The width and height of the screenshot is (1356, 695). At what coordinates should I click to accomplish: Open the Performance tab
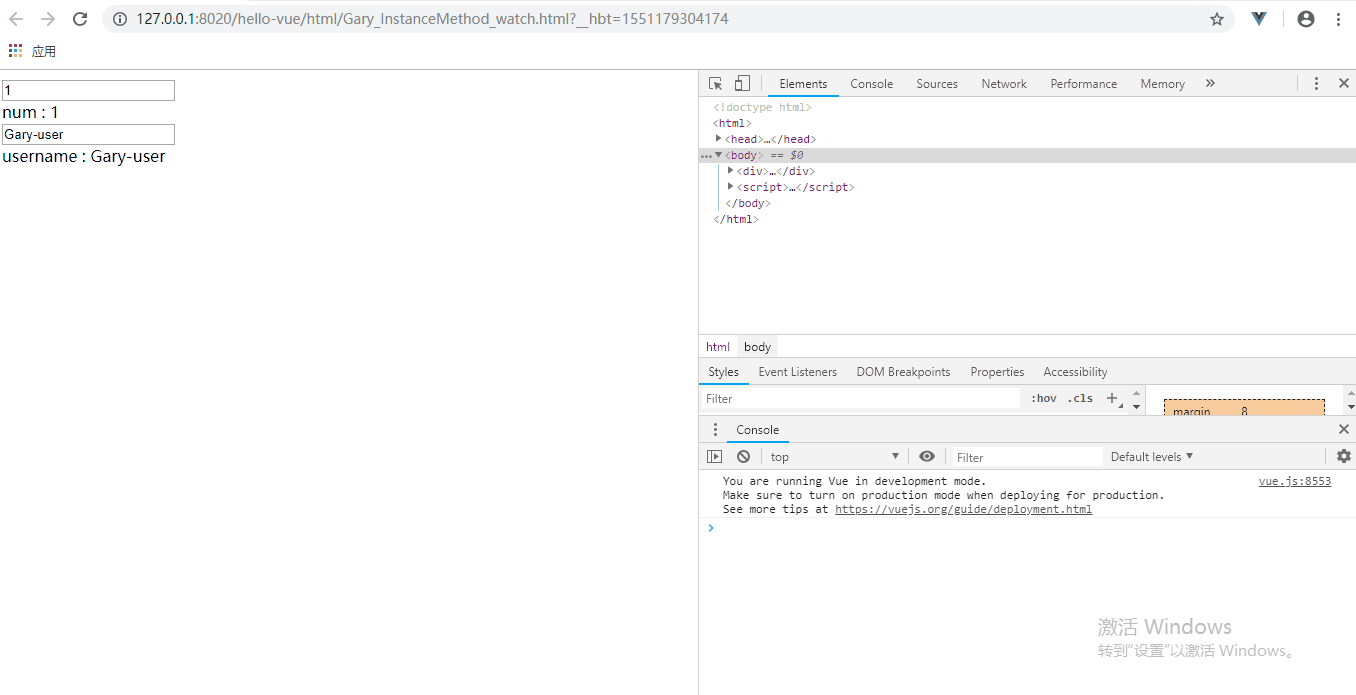[x=1083, y=84]
